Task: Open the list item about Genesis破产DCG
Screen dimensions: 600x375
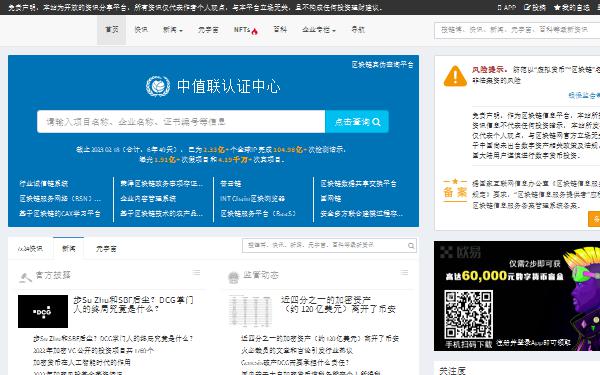Action: coord(295,362)
